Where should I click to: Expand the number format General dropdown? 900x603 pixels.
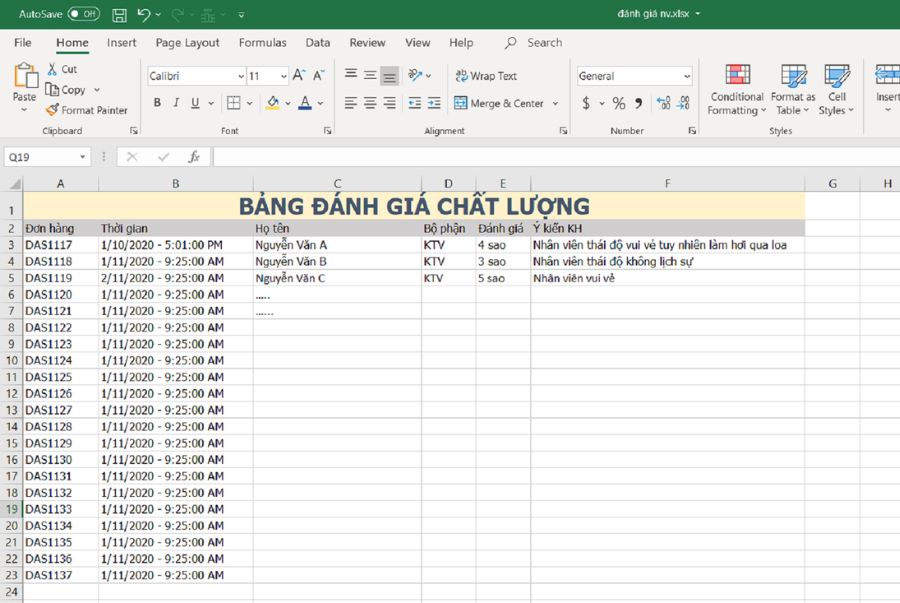(686, 76)
